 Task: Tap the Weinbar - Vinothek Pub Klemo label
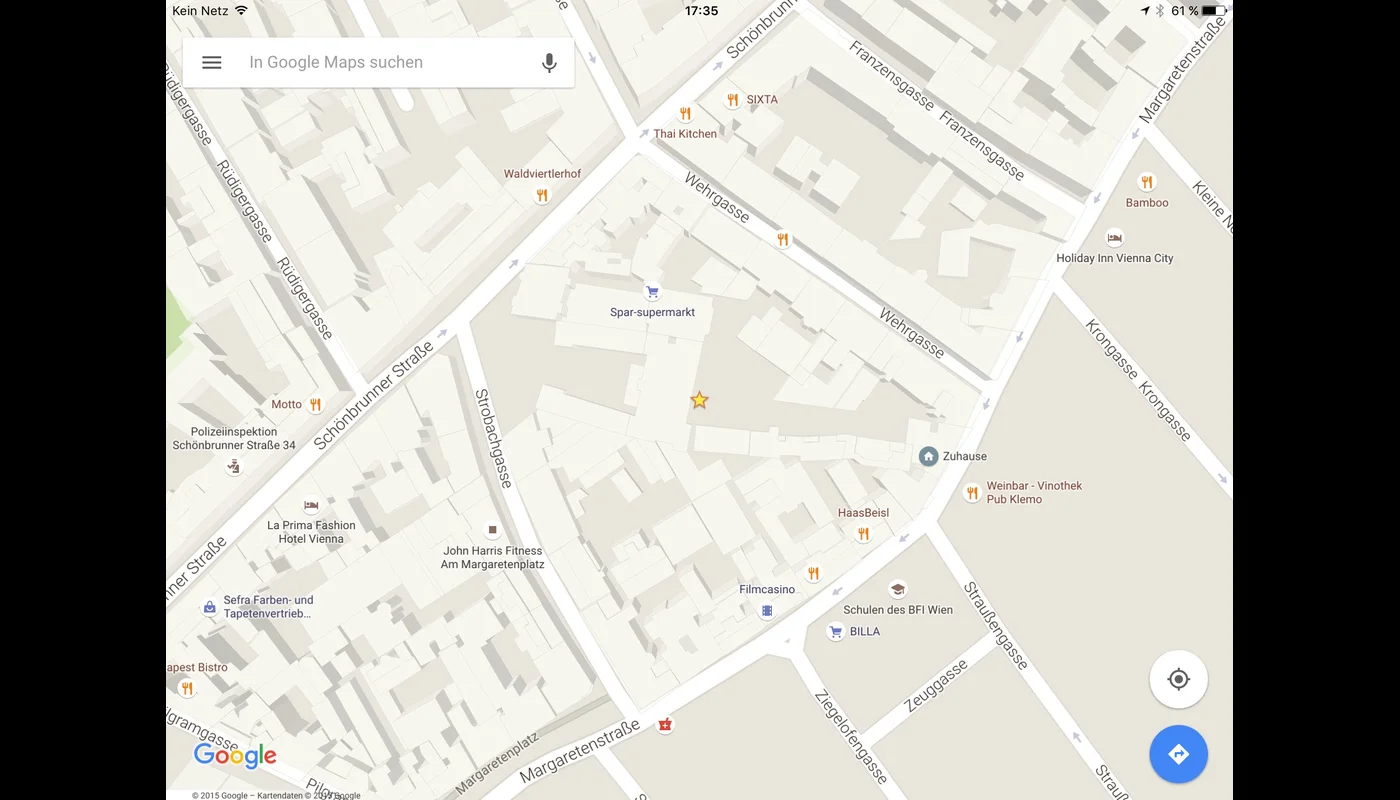click(1034, 492)
